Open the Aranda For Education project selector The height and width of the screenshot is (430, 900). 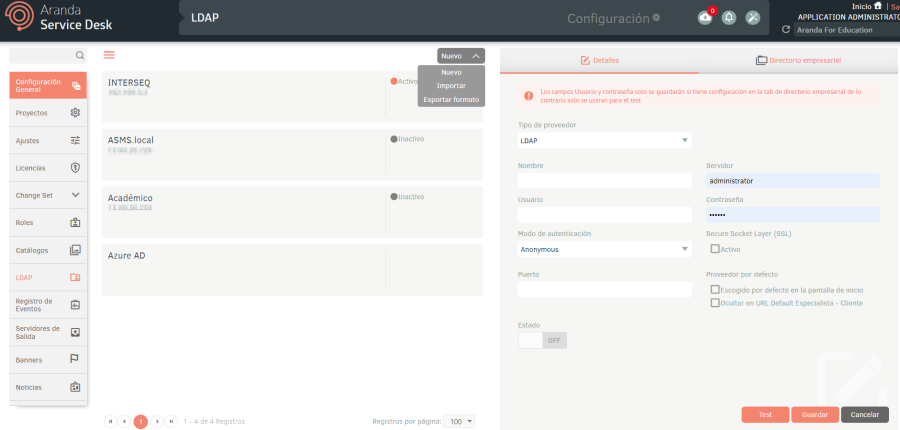tap(847, 30)
